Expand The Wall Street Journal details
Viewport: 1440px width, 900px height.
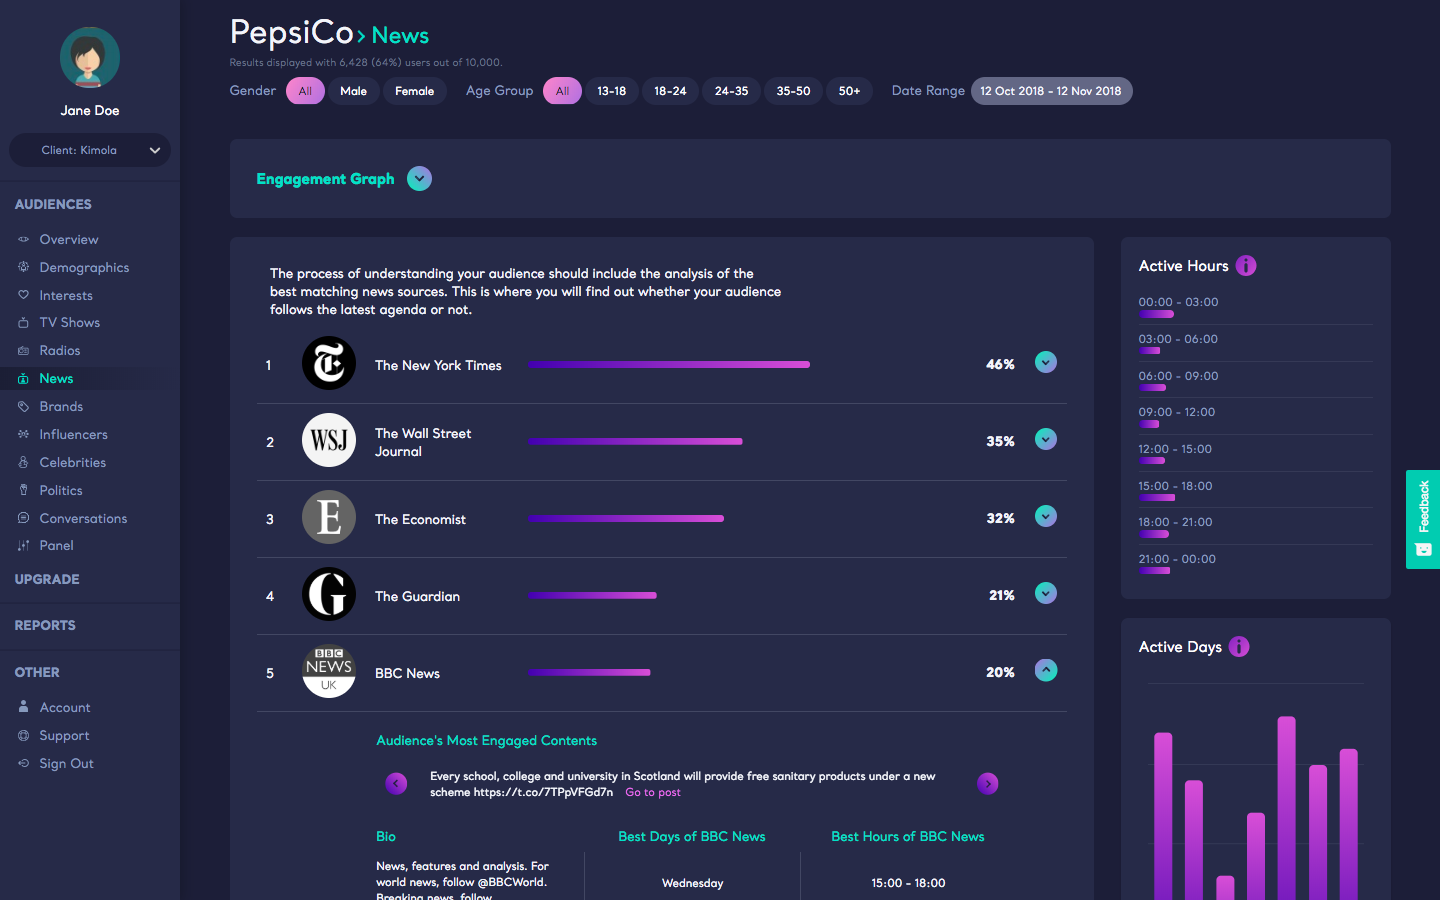1046,439
